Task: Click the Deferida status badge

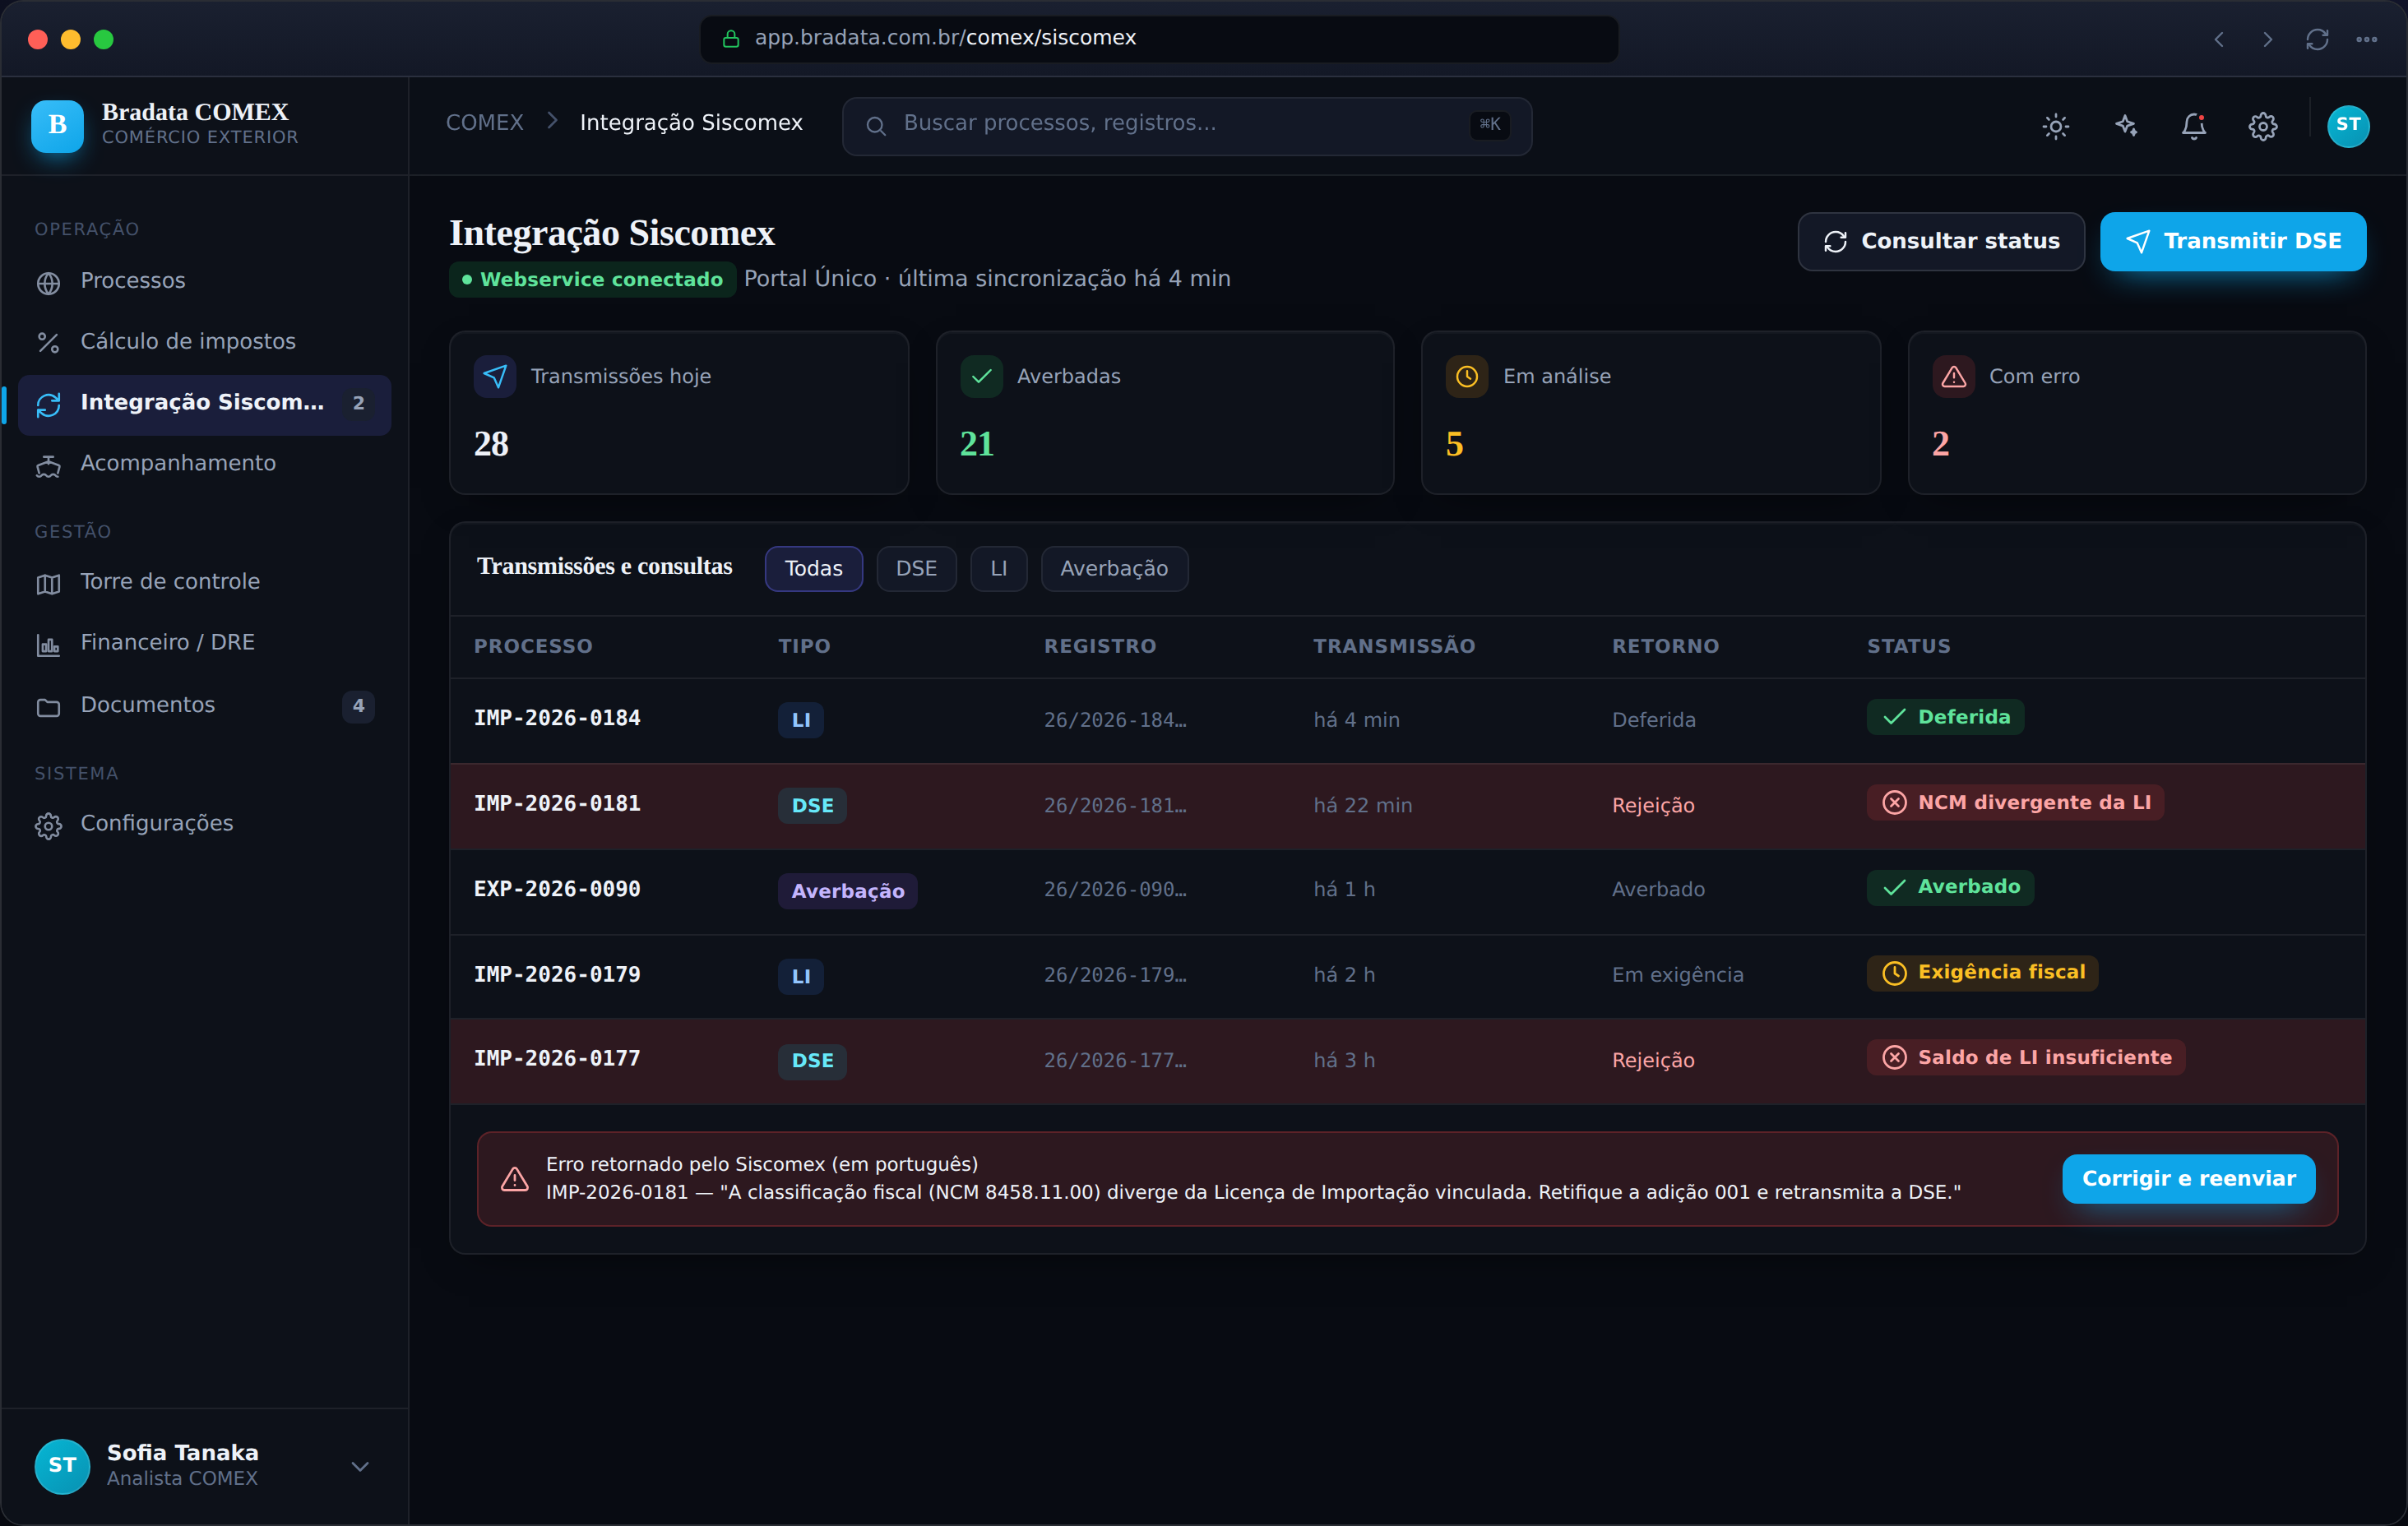Action: tap(1945, 718)
